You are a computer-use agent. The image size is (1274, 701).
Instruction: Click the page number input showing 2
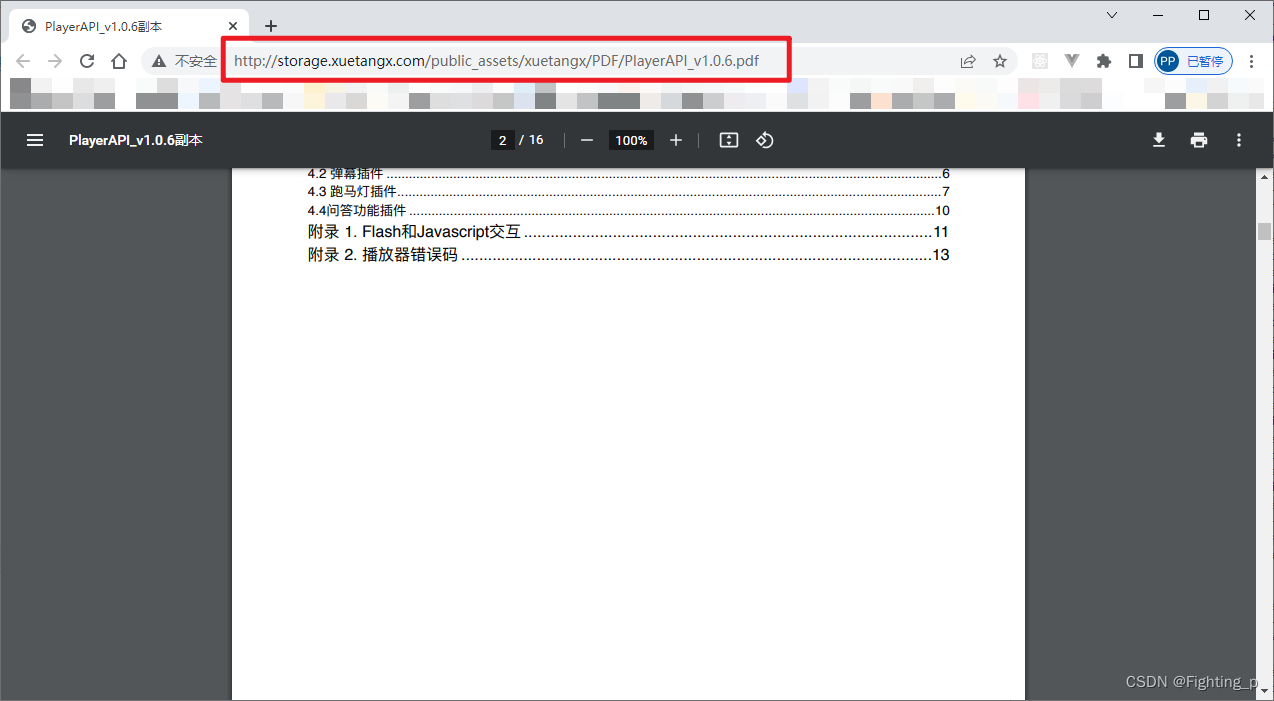(x=503, y=140)
